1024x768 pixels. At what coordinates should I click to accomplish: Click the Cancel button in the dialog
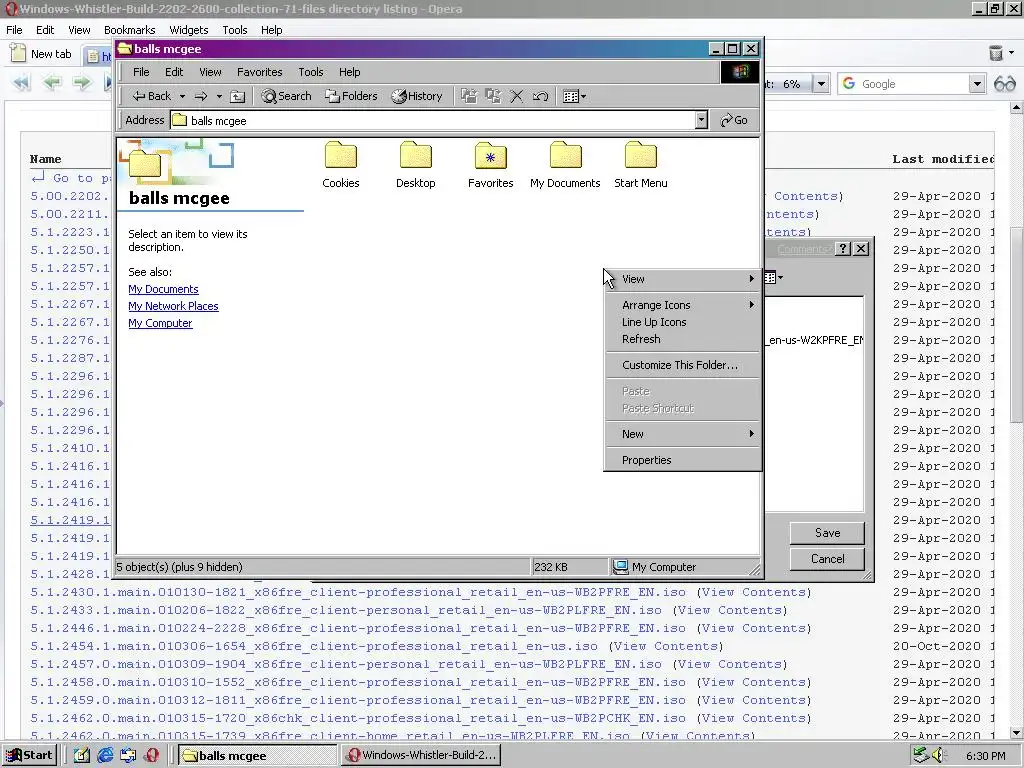(827, 559)
